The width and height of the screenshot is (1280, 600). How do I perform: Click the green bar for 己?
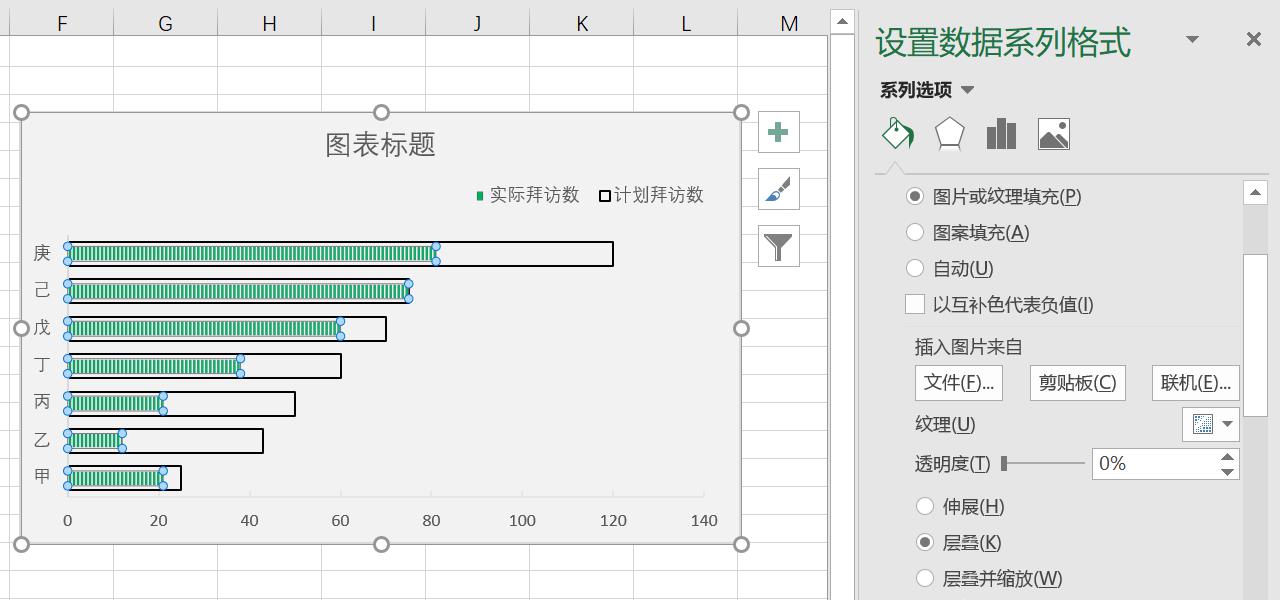(238, 291)
